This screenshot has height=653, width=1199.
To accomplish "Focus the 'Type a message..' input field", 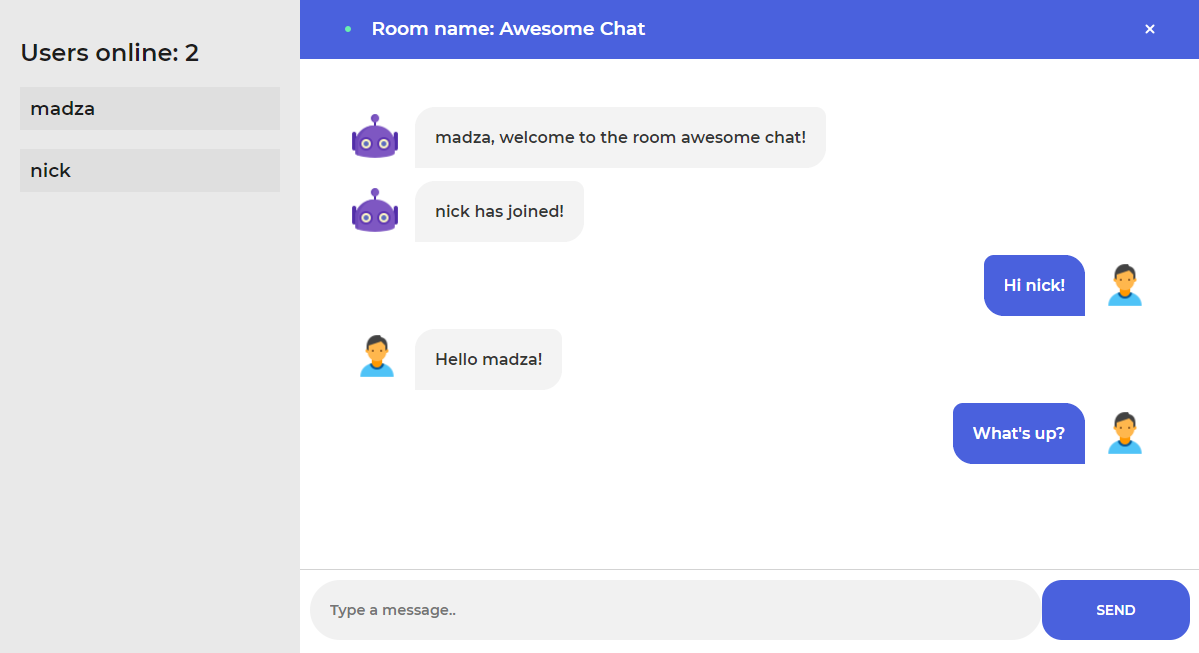I will click(x=675, y=609).
